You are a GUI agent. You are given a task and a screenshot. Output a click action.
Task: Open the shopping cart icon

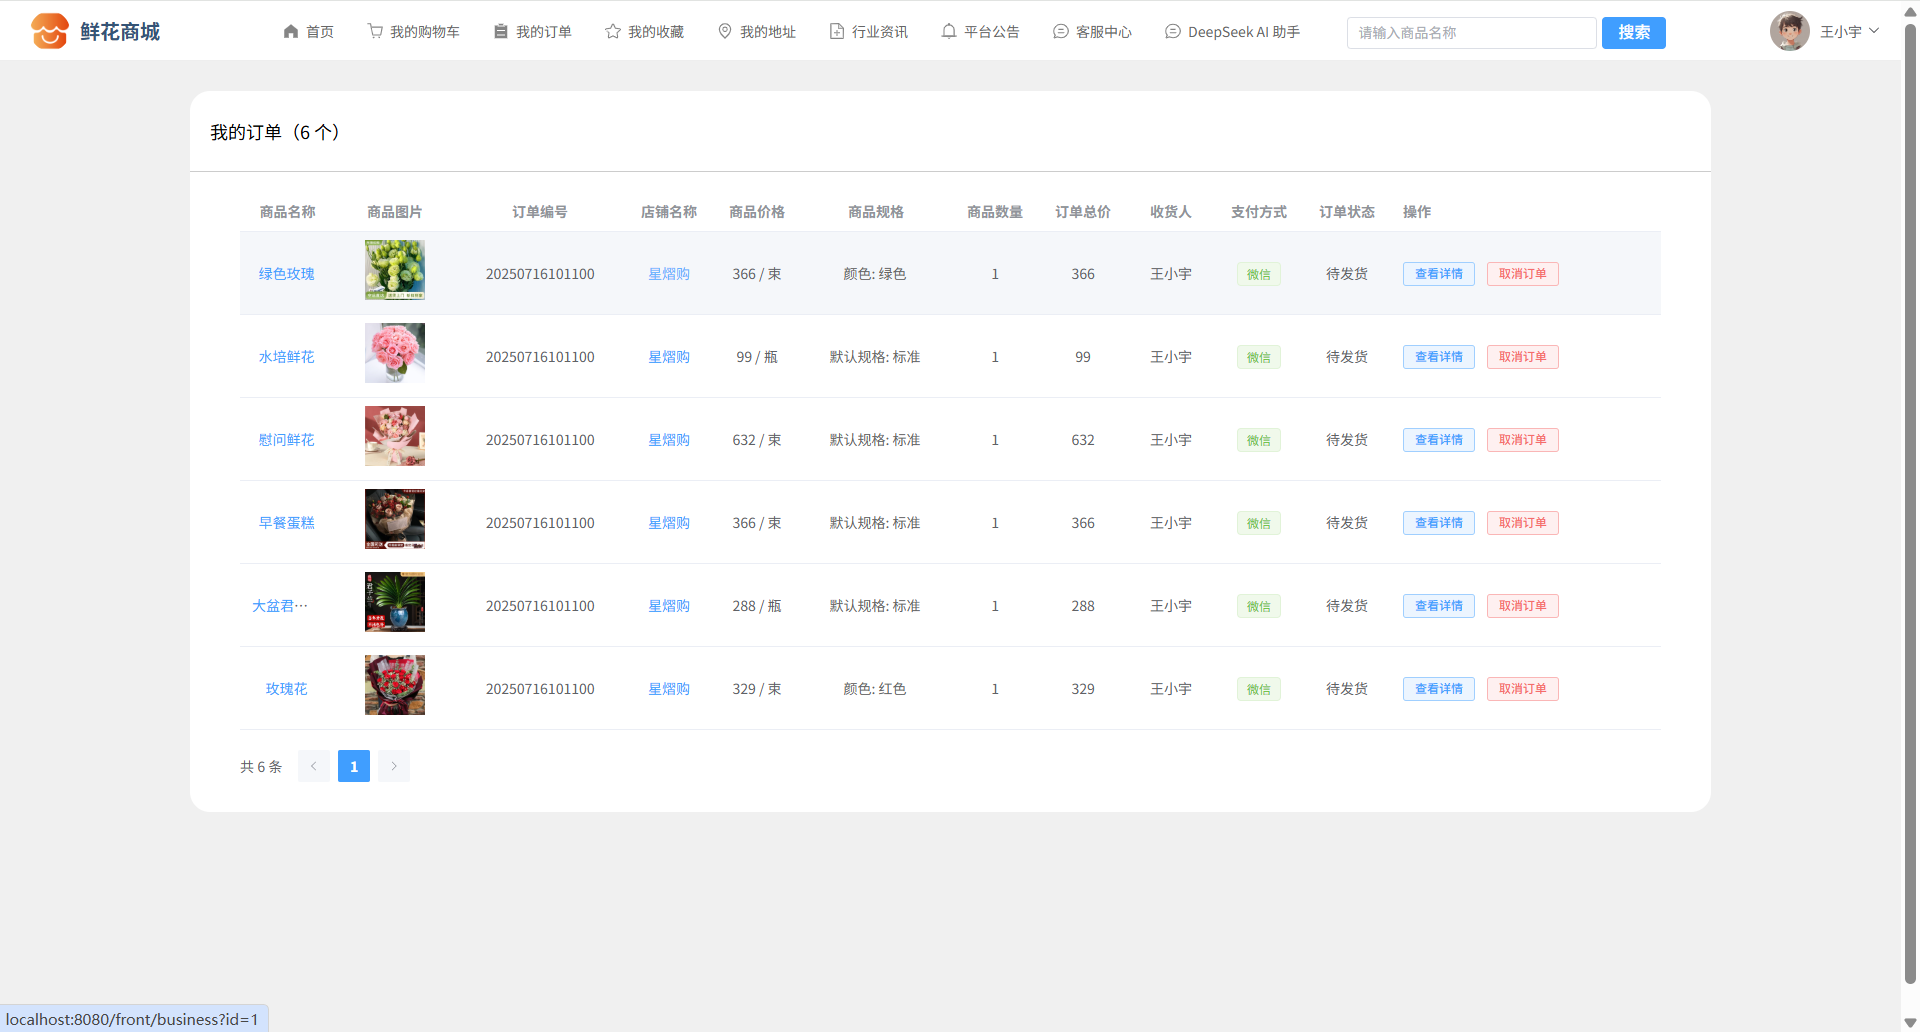pyautogui.click(x=375, y=32)
